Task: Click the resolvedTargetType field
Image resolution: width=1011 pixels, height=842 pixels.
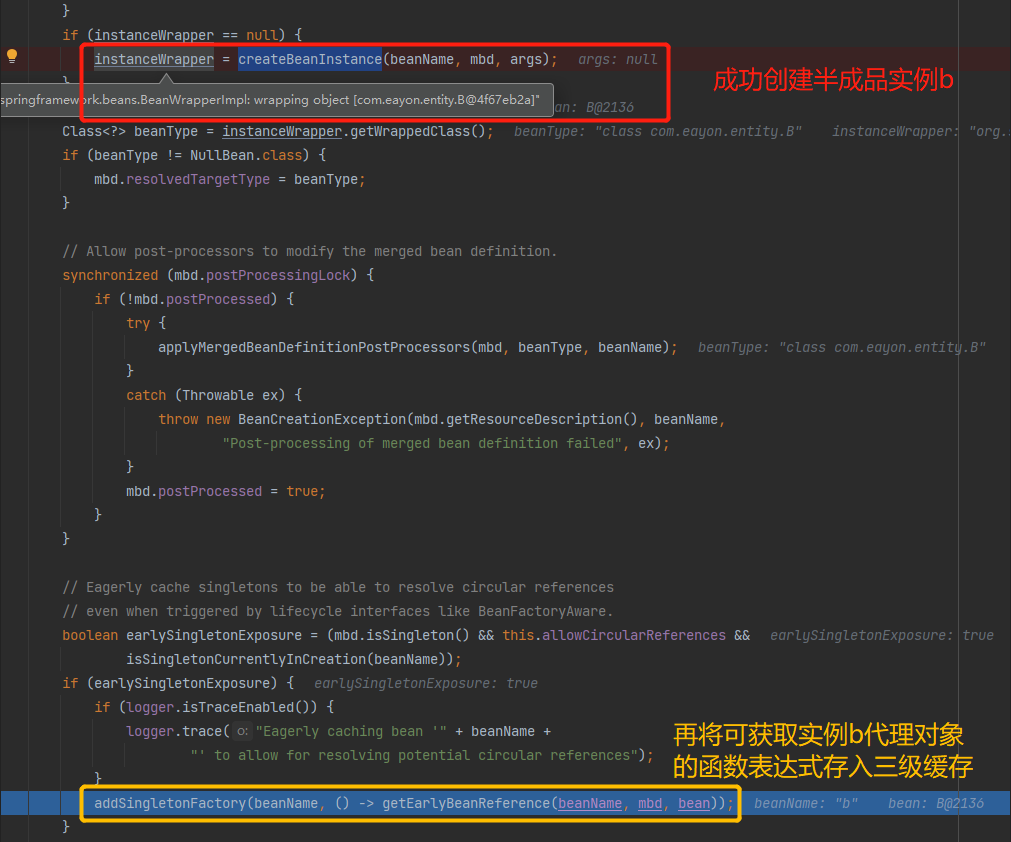Action: tap(198, 179)
